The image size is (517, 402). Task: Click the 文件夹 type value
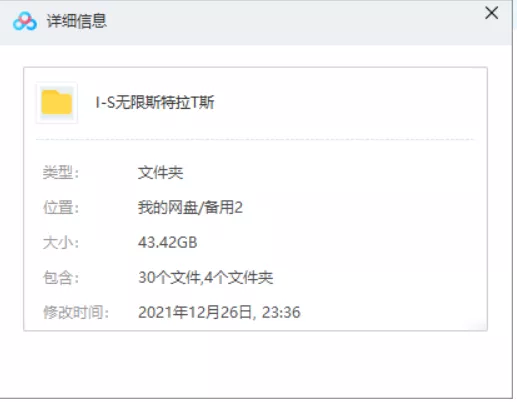pyautogui.click(x=160, y=173)
